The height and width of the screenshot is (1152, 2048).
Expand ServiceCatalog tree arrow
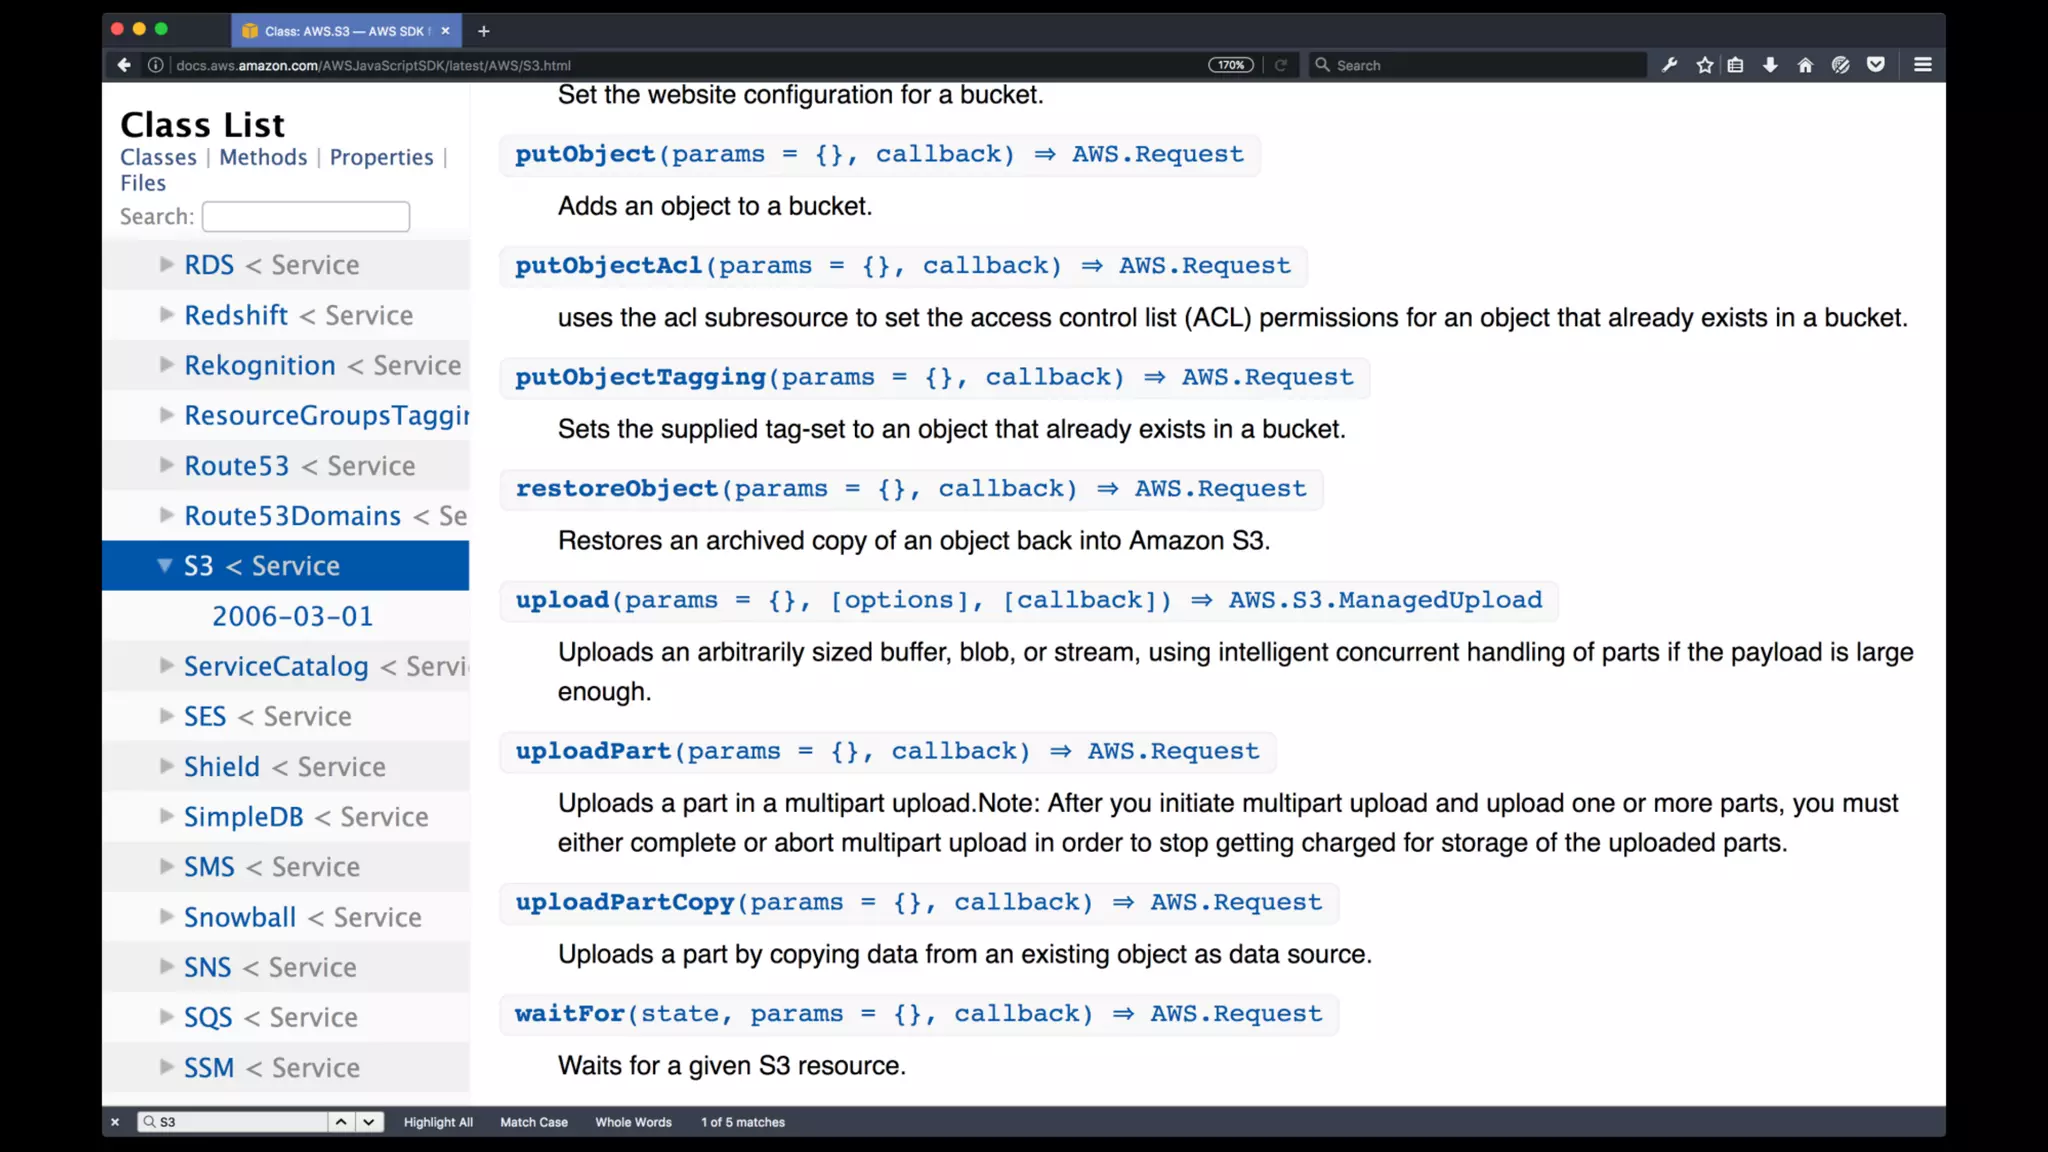167,665
